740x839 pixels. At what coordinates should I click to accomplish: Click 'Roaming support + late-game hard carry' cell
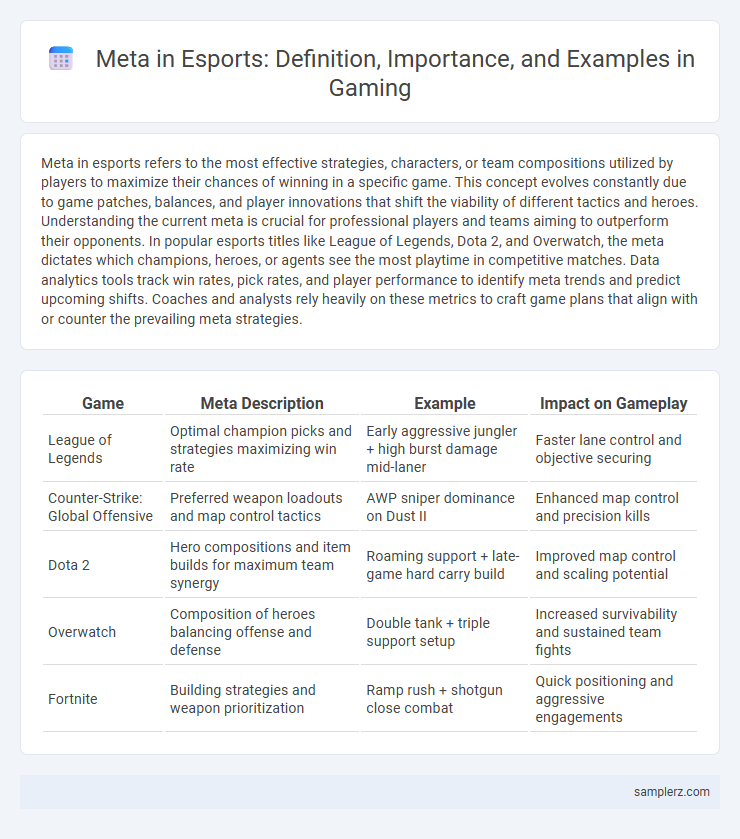[x=445, y=565]
